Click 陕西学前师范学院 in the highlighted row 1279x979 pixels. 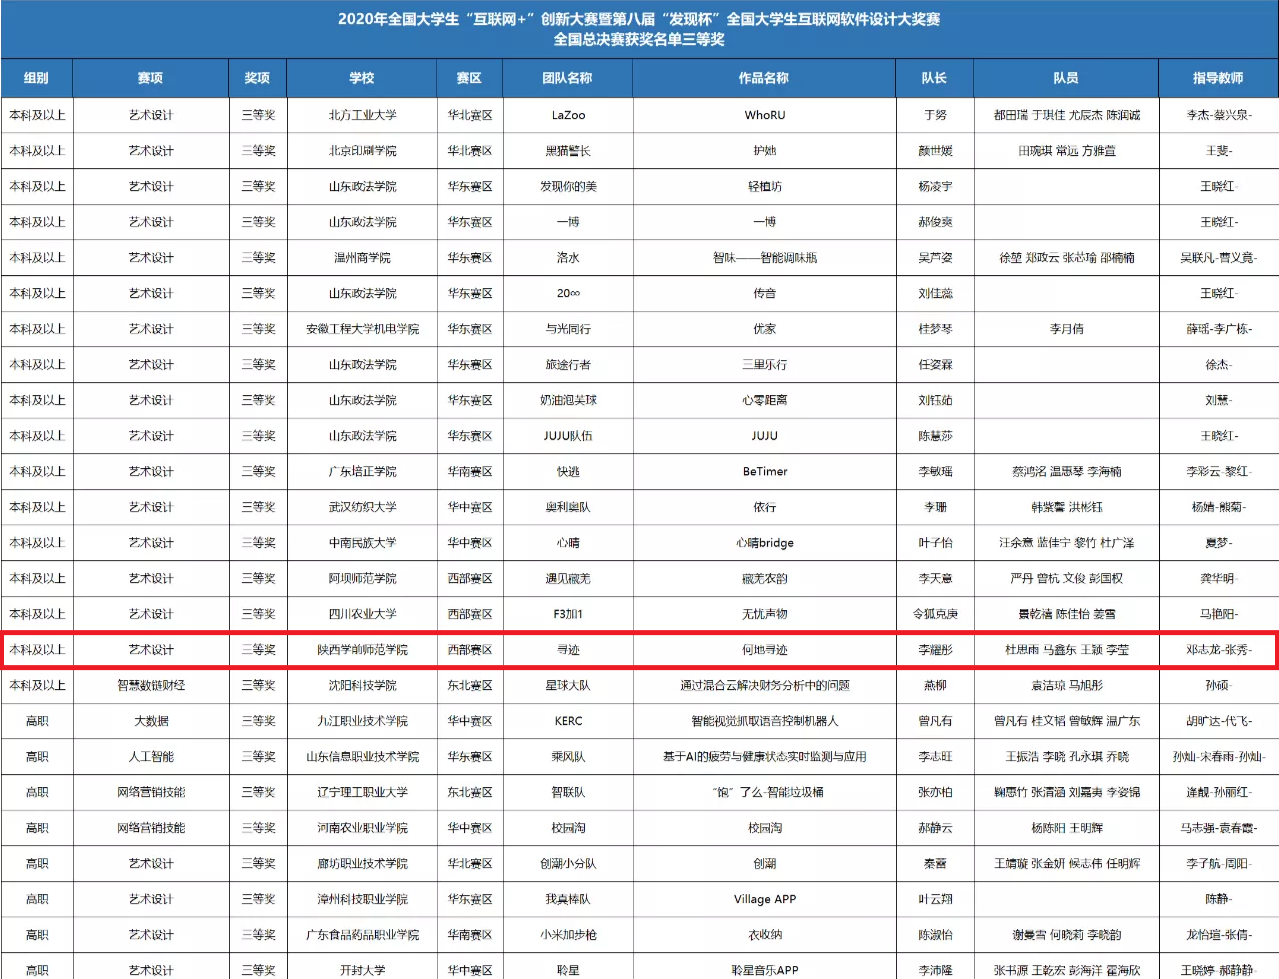coord(362,650)
